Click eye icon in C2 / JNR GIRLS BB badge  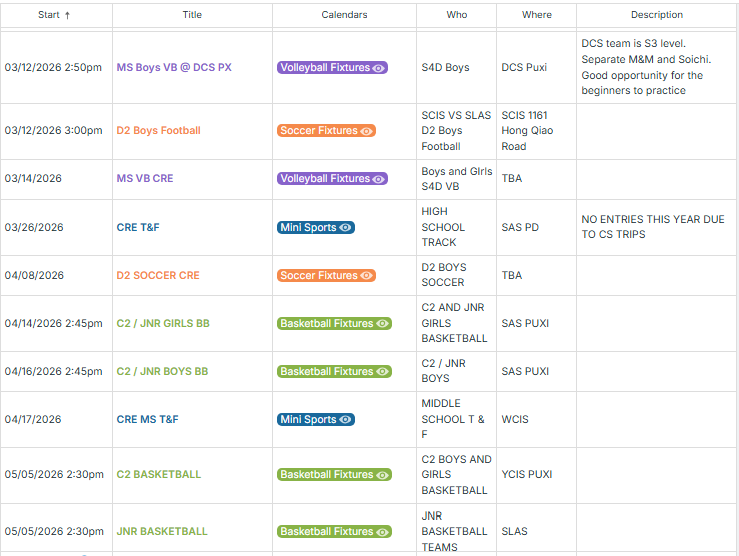point(382,324)
